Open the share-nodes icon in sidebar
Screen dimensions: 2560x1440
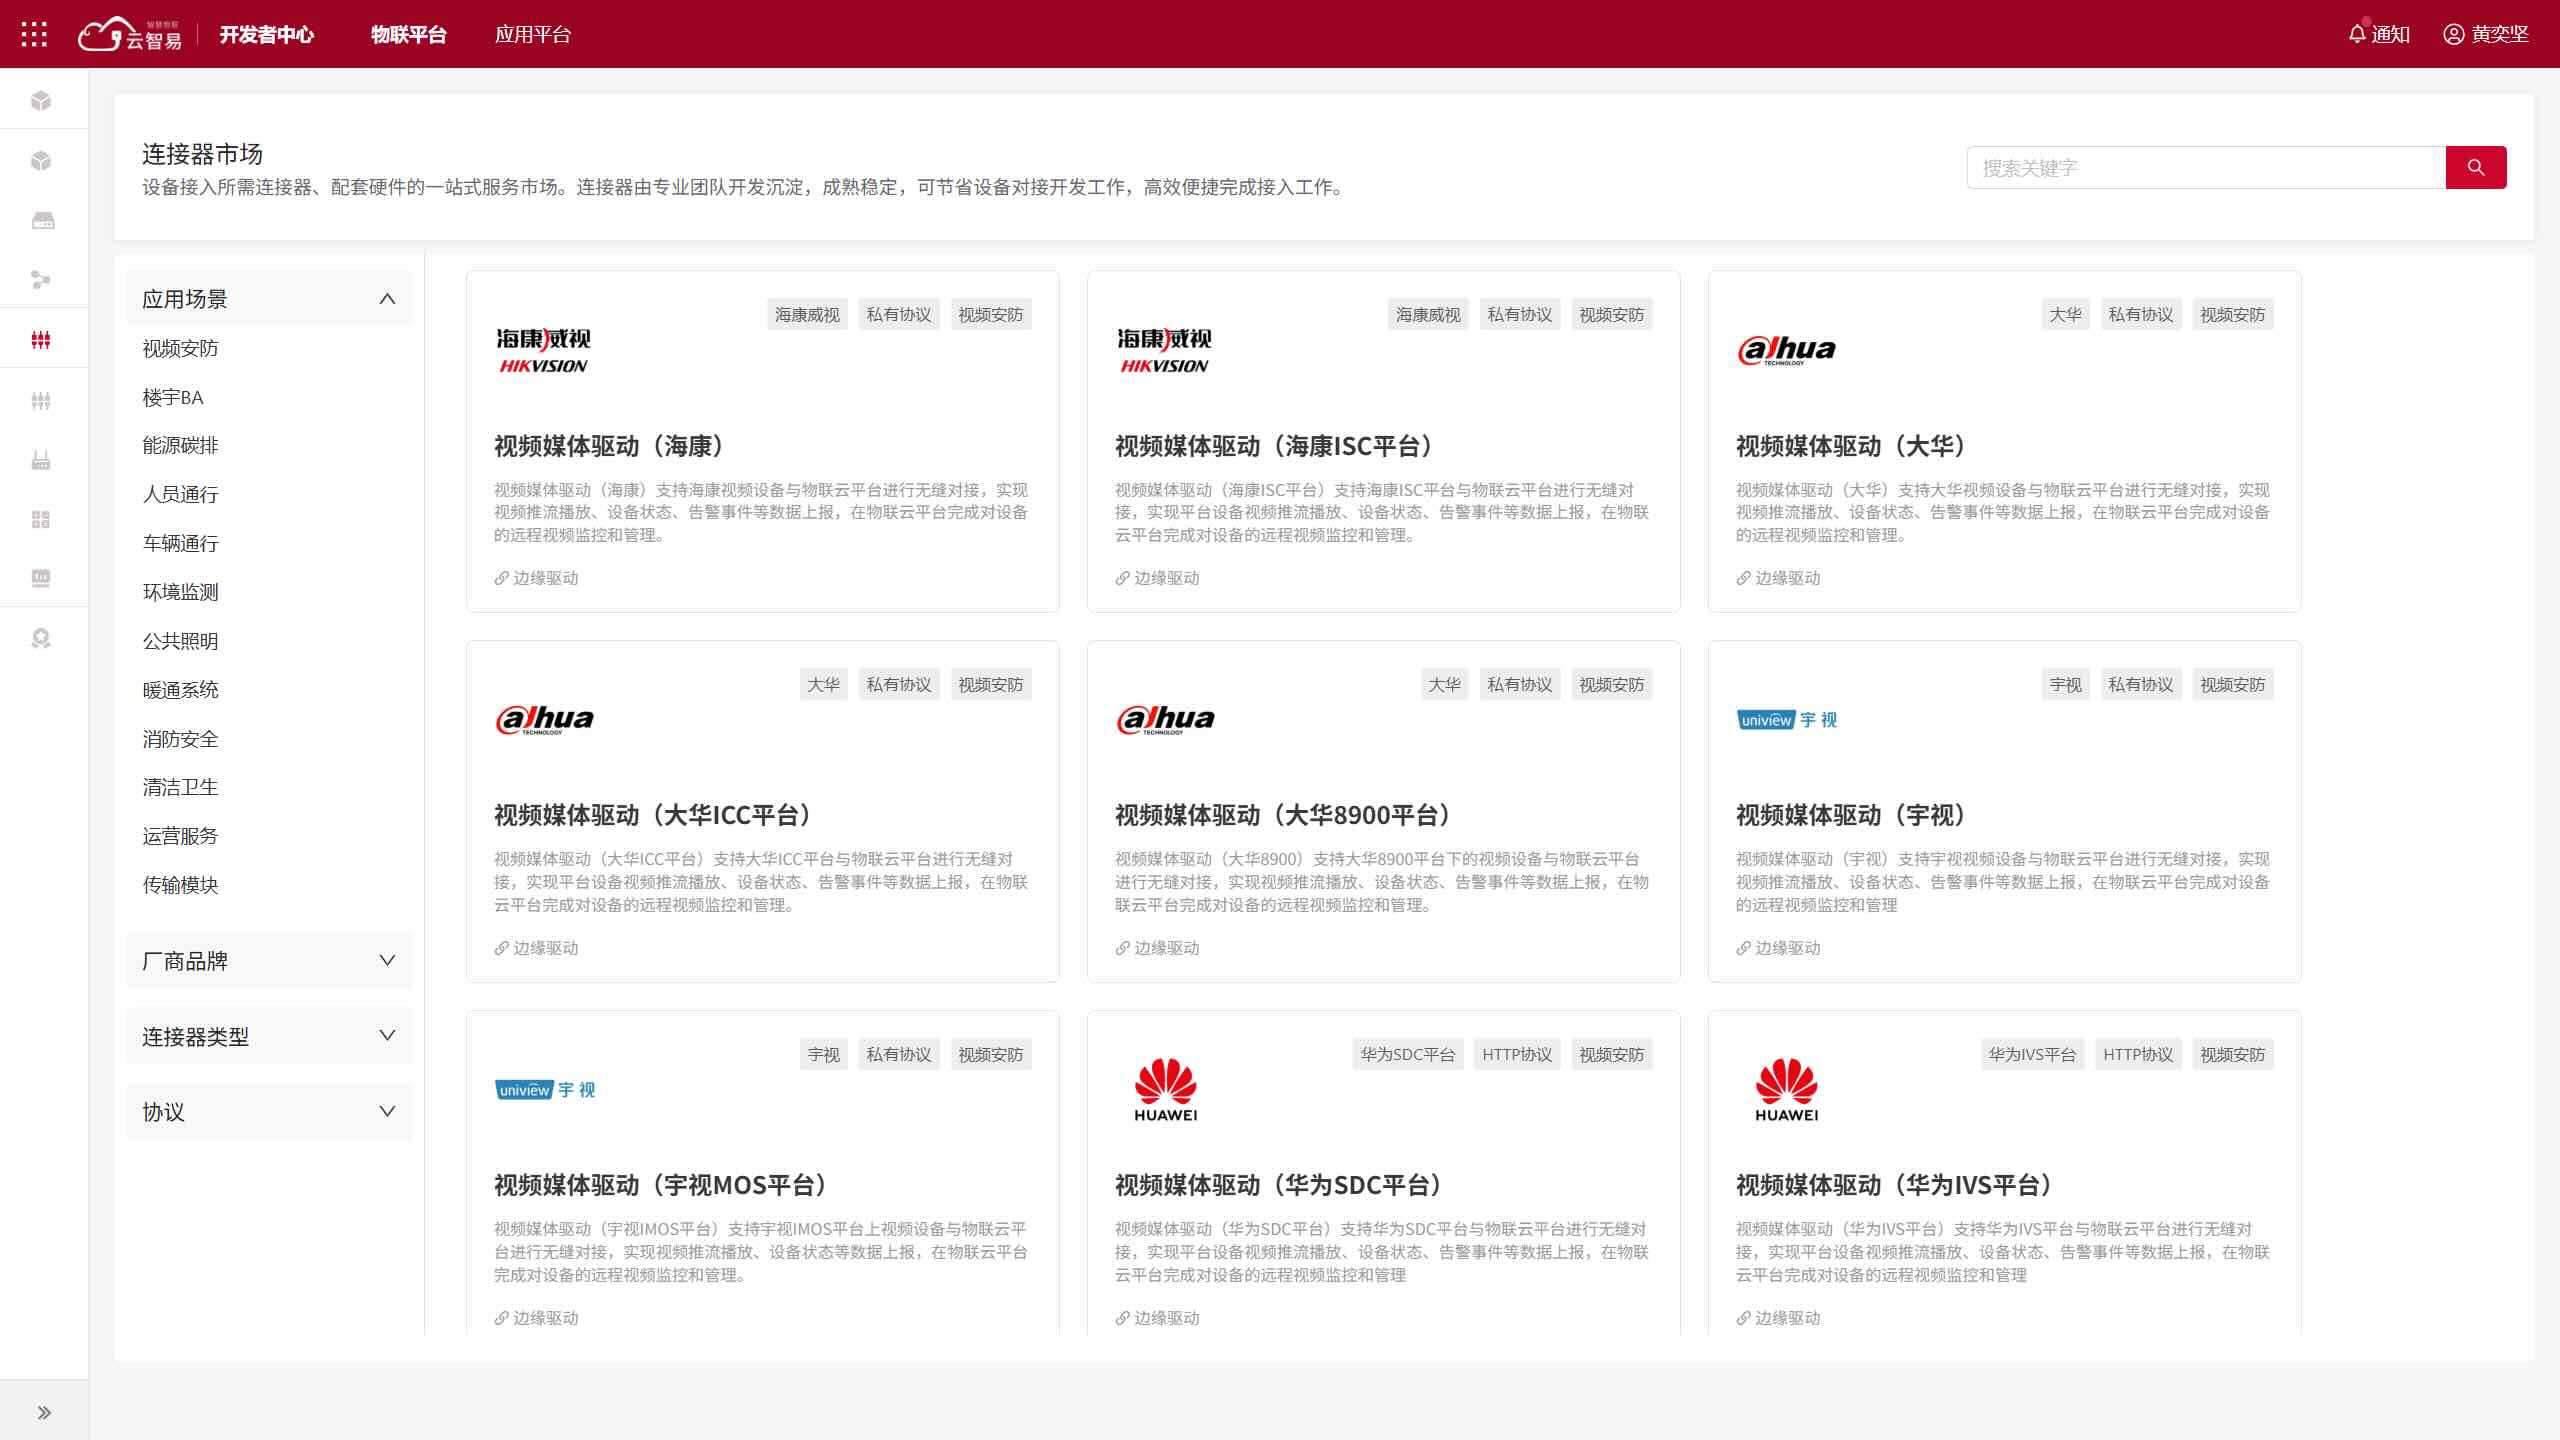(x=41, y=280)
